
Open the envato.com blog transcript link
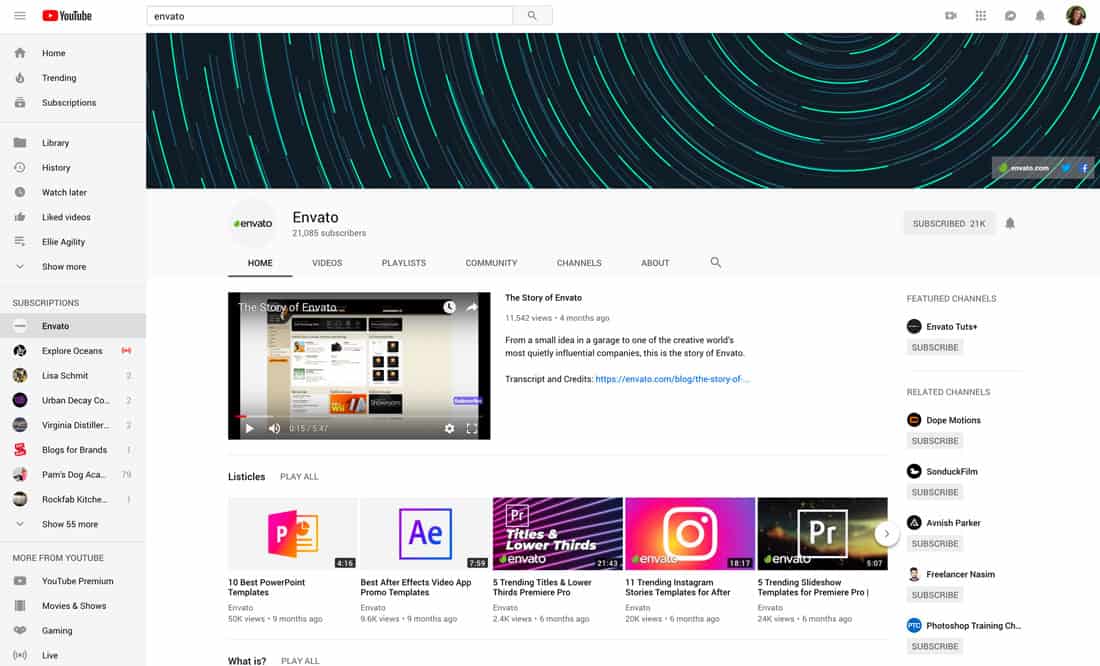click(672, 379)
